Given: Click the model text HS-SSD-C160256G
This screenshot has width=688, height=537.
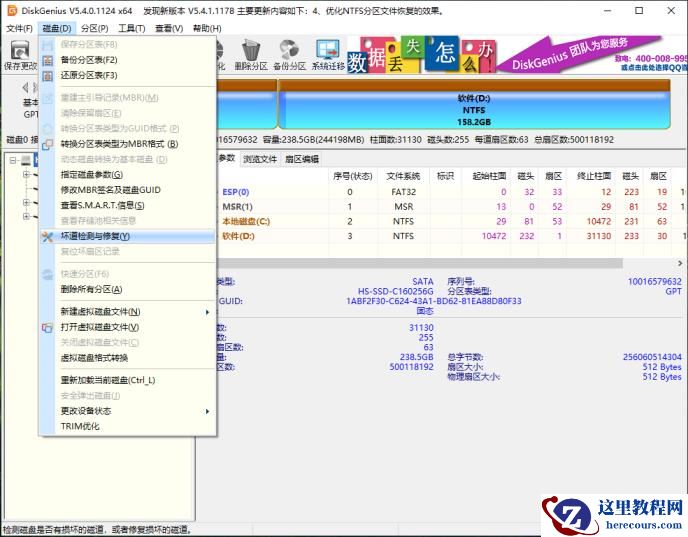Looking at the screenshot, I should click(395, 291).
